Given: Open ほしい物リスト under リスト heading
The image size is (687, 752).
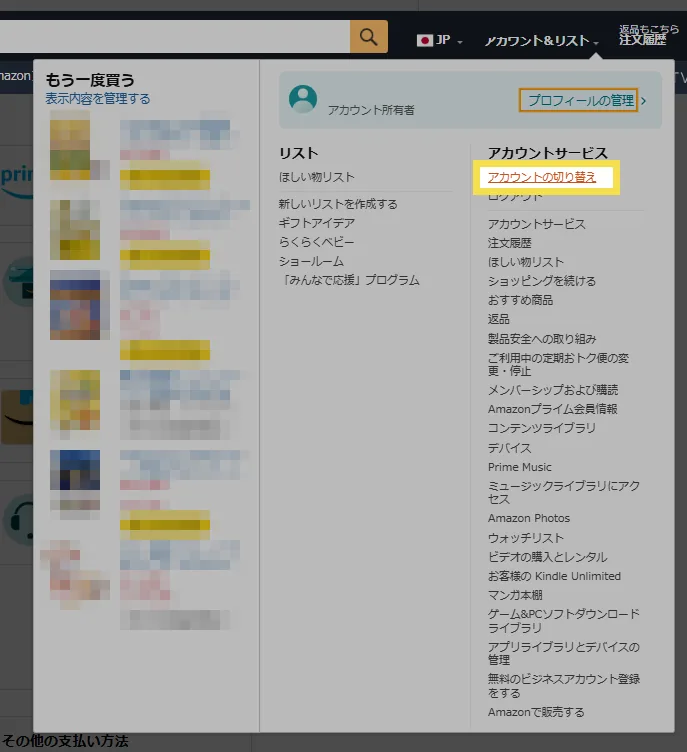Looking at the screenshot, I should [x=317, y=177].
